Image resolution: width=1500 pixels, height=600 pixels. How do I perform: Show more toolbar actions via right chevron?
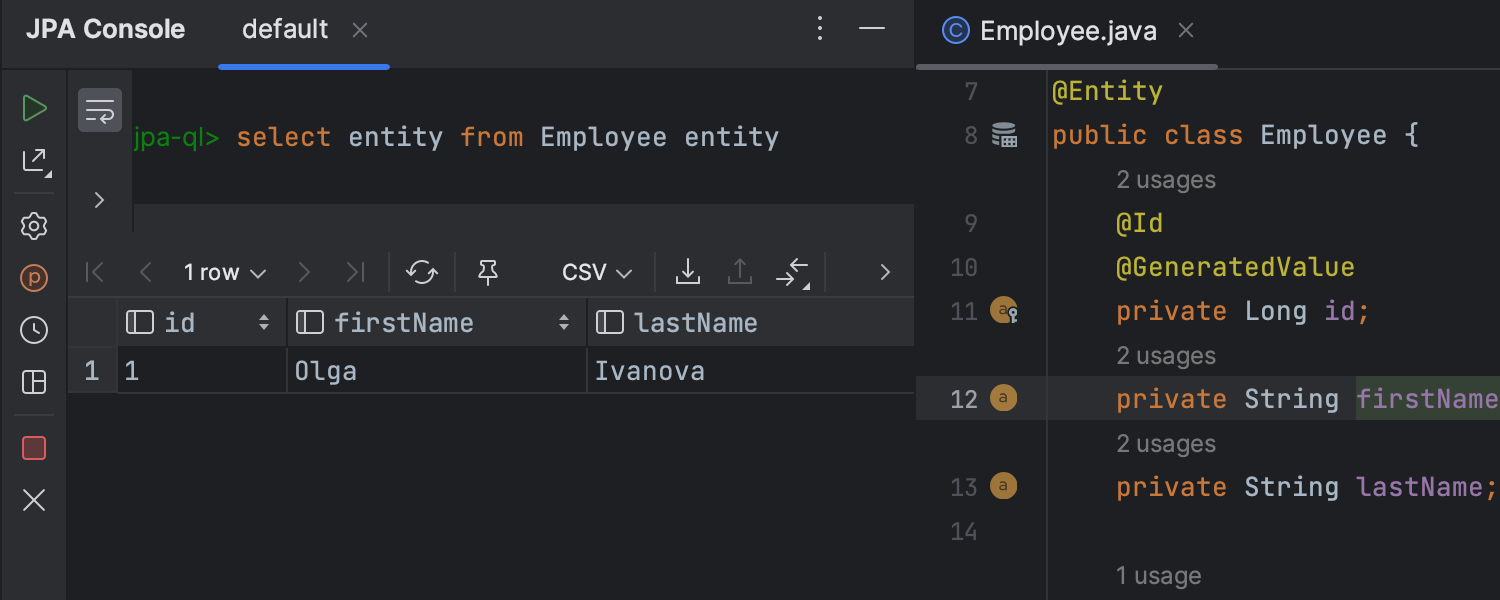point(884,272)
